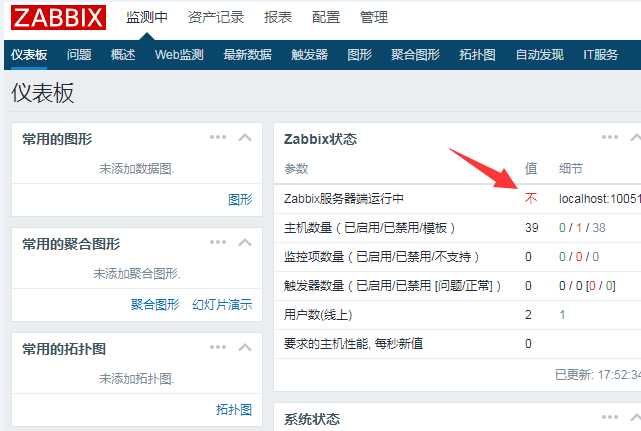
Task: Open the IT服务 submenu tab
Action: click(x=601, y=55)
